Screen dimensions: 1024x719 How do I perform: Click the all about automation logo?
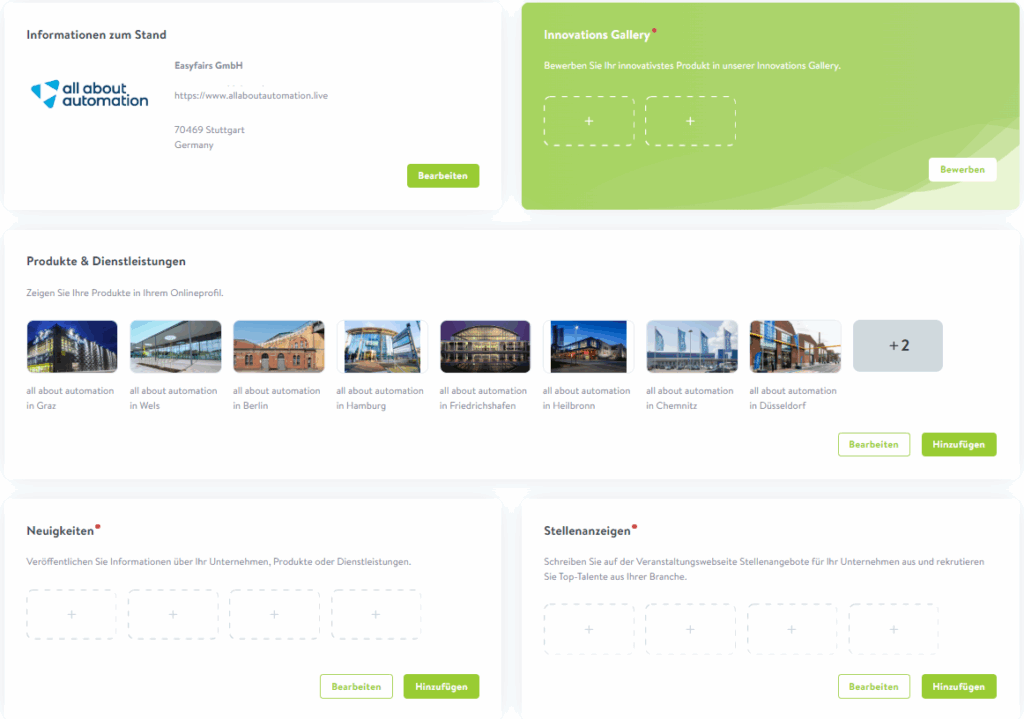pos(90,94)
